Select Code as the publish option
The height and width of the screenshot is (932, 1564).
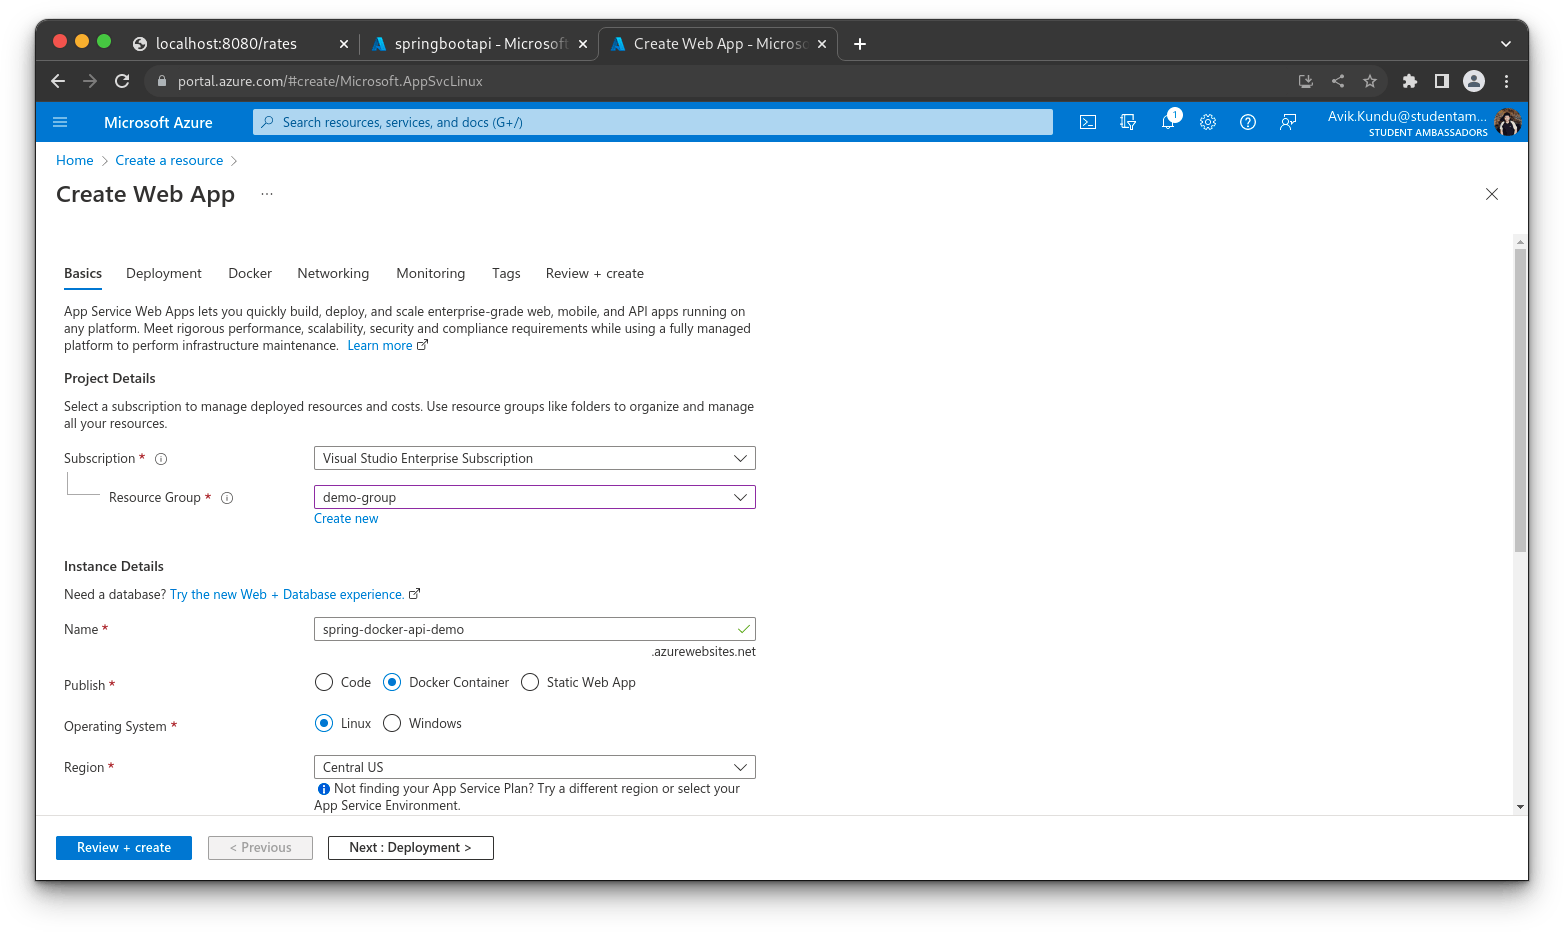click(x=324, y=682)
